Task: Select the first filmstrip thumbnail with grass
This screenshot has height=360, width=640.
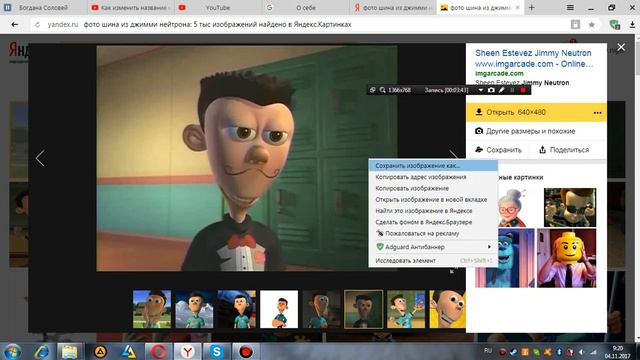Action: pos(152,309)
